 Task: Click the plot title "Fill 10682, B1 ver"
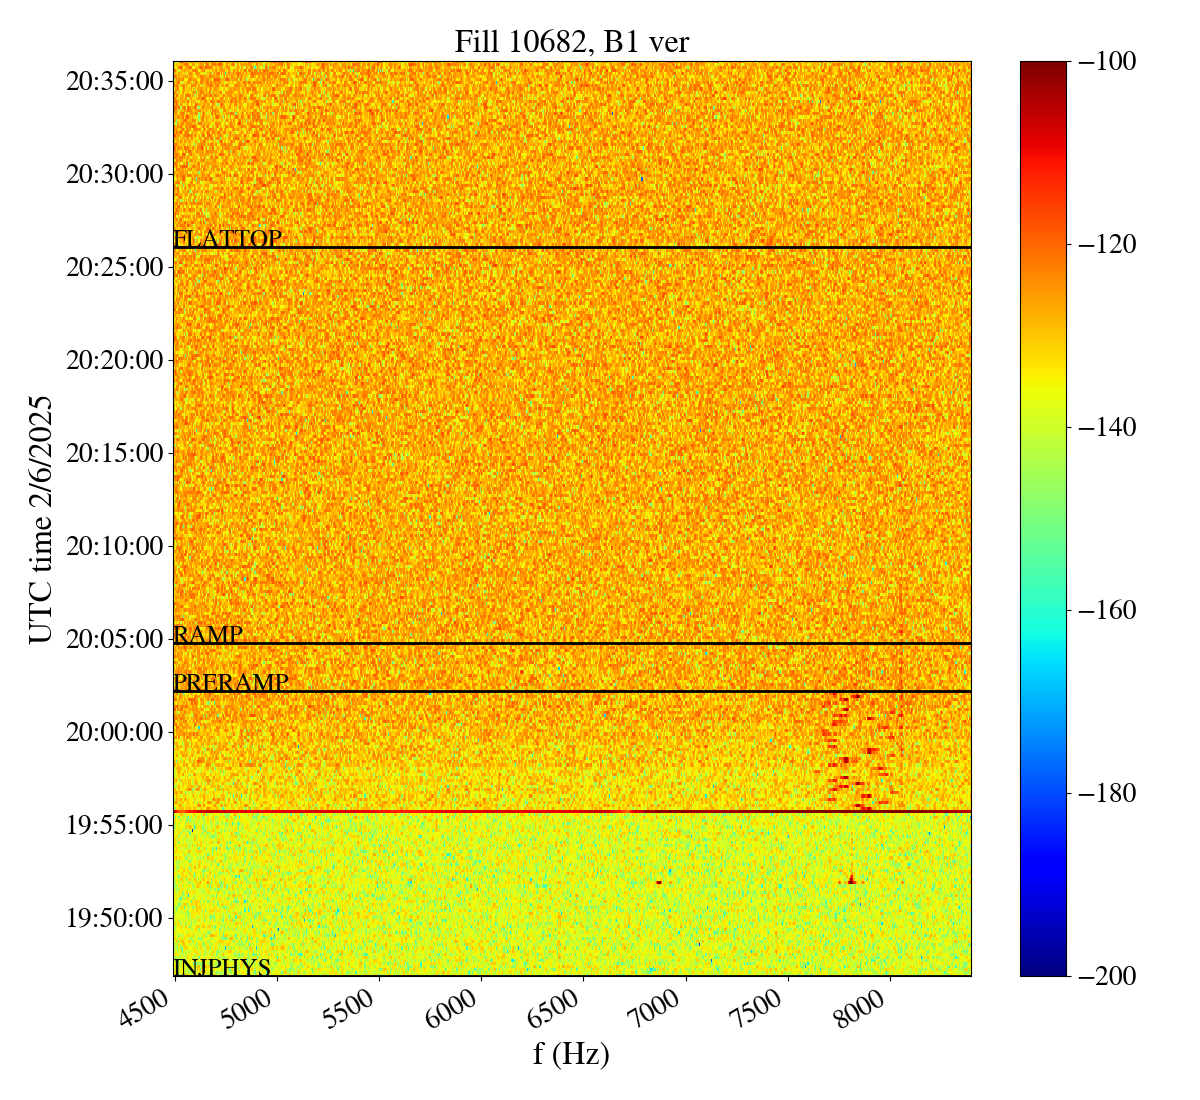(x=572, y=41)
